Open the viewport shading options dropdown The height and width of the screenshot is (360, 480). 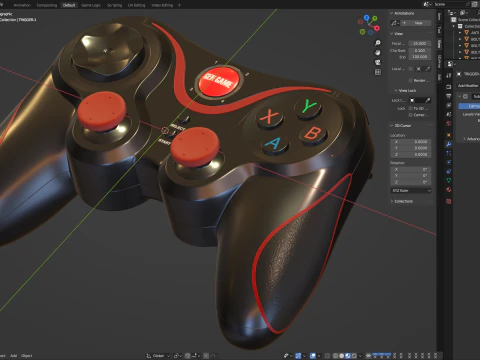pyautogui.click(x=360, y=356)
